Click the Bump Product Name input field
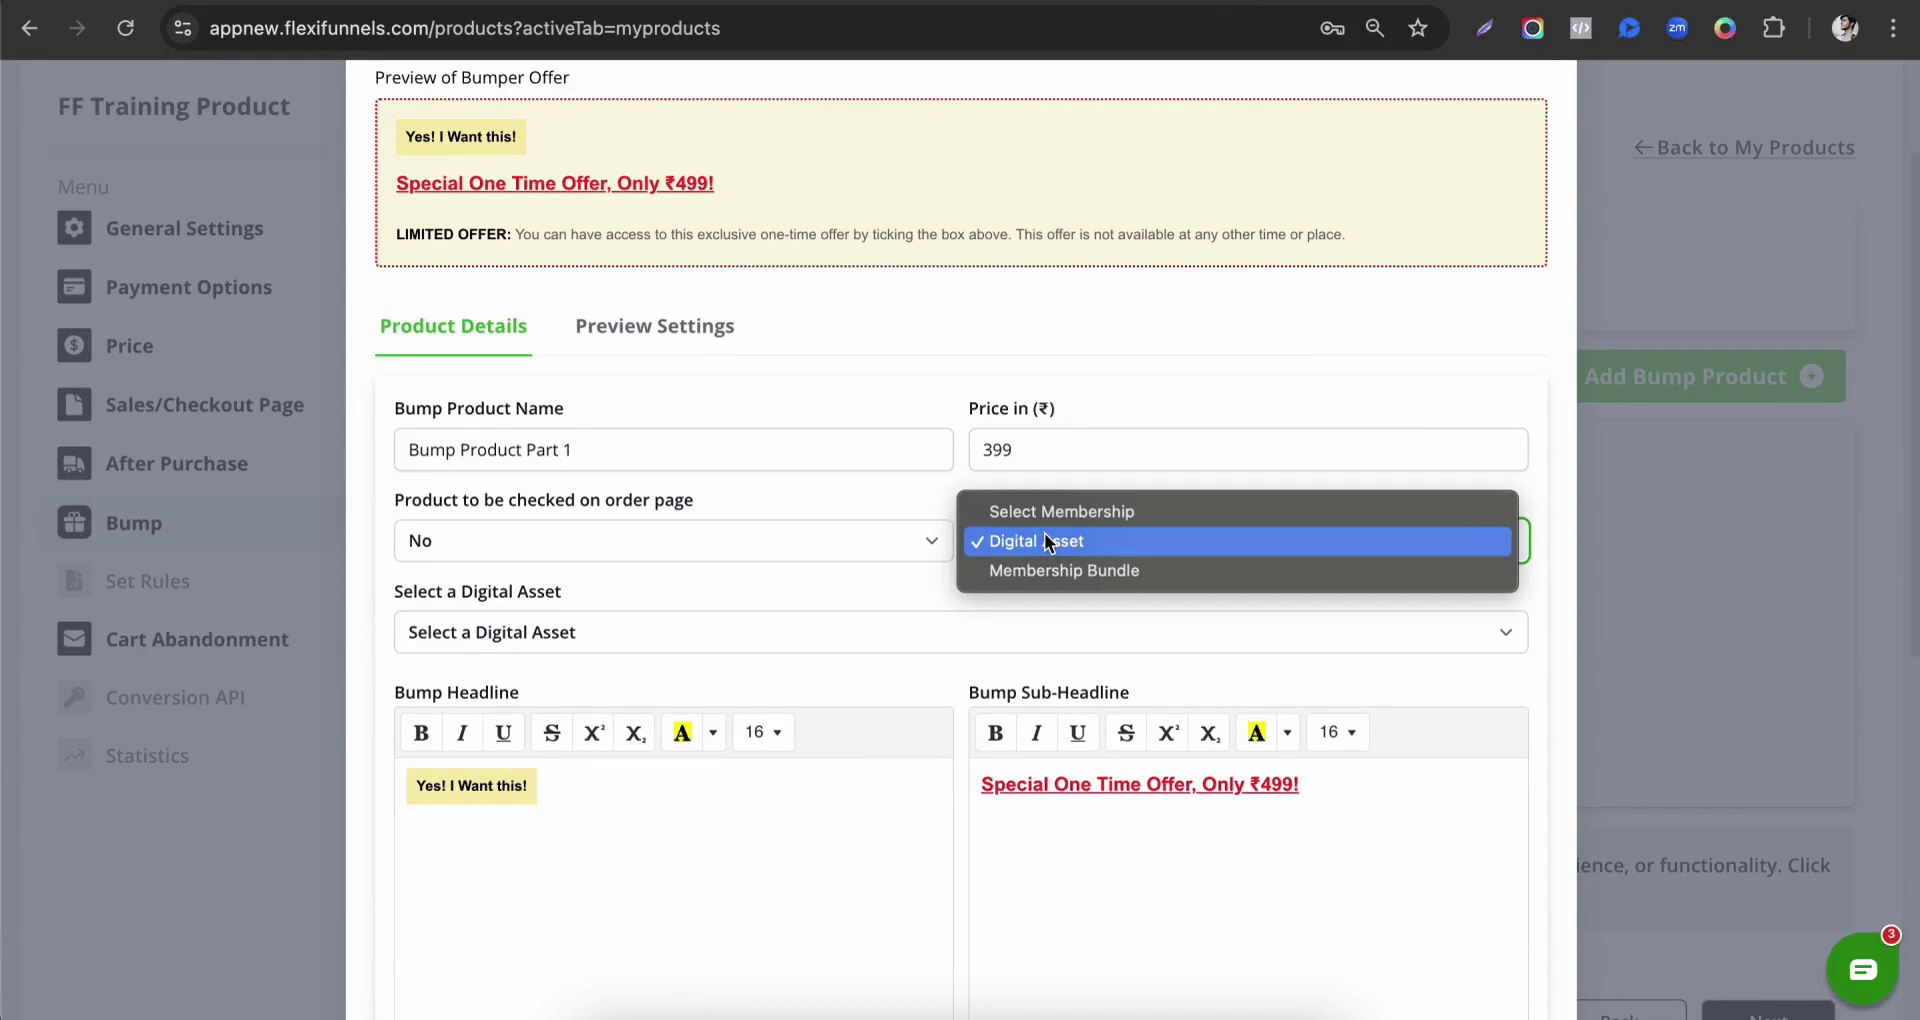Viewport: 1920px width, 1020px height. click(x=672, y=450)
